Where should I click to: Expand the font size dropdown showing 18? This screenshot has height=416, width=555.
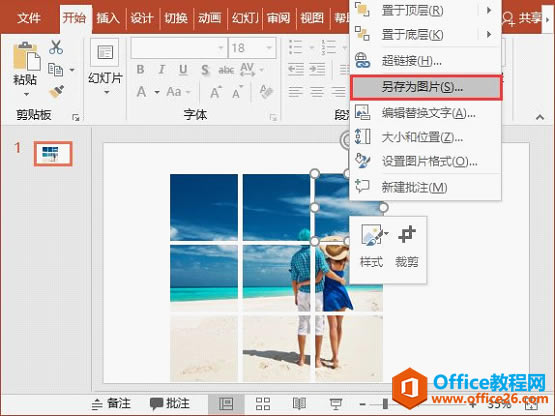pos(269,48)
